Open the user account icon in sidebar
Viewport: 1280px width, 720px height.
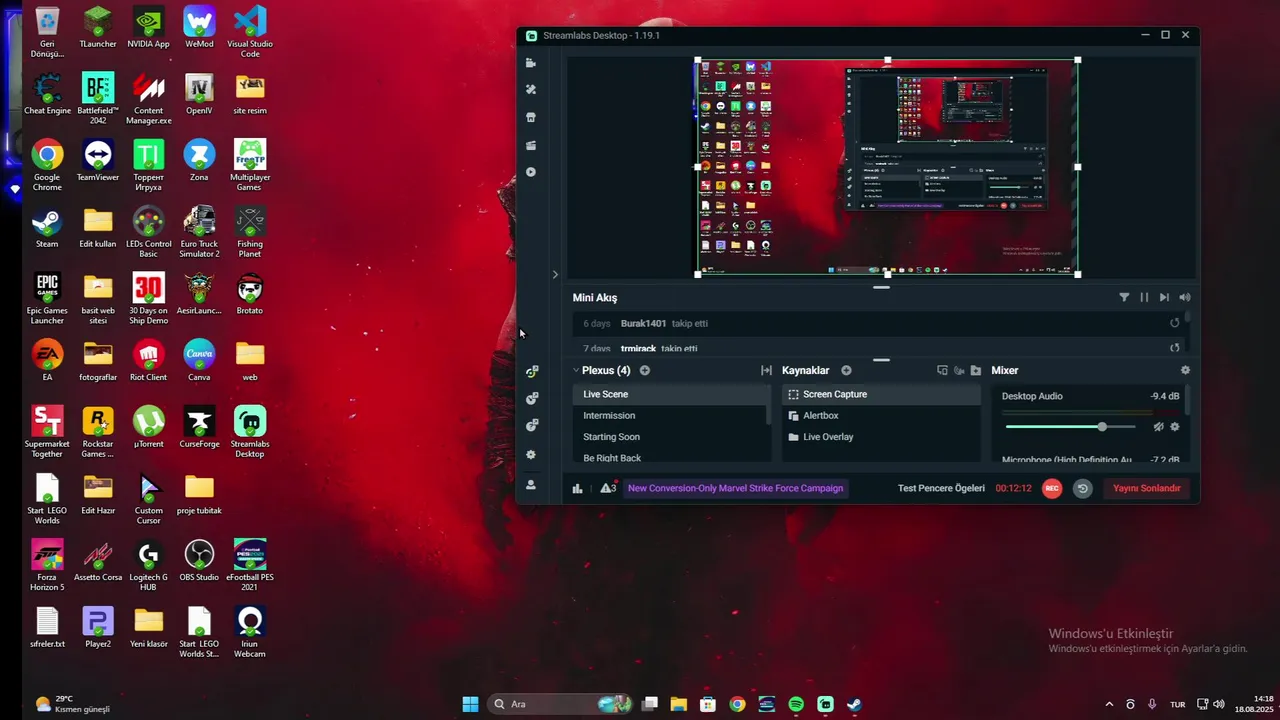point(531,485)
